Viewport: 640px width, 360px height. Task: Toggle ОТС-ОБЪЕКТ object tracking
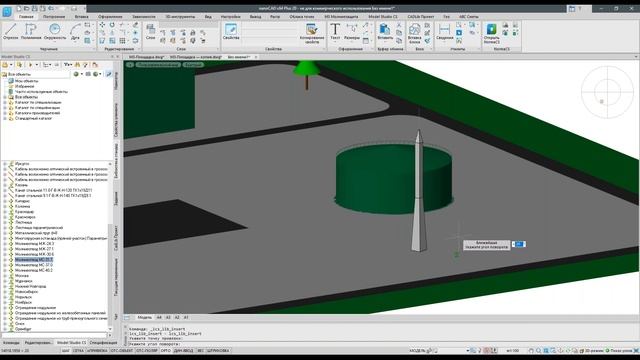tap(122, 351)
